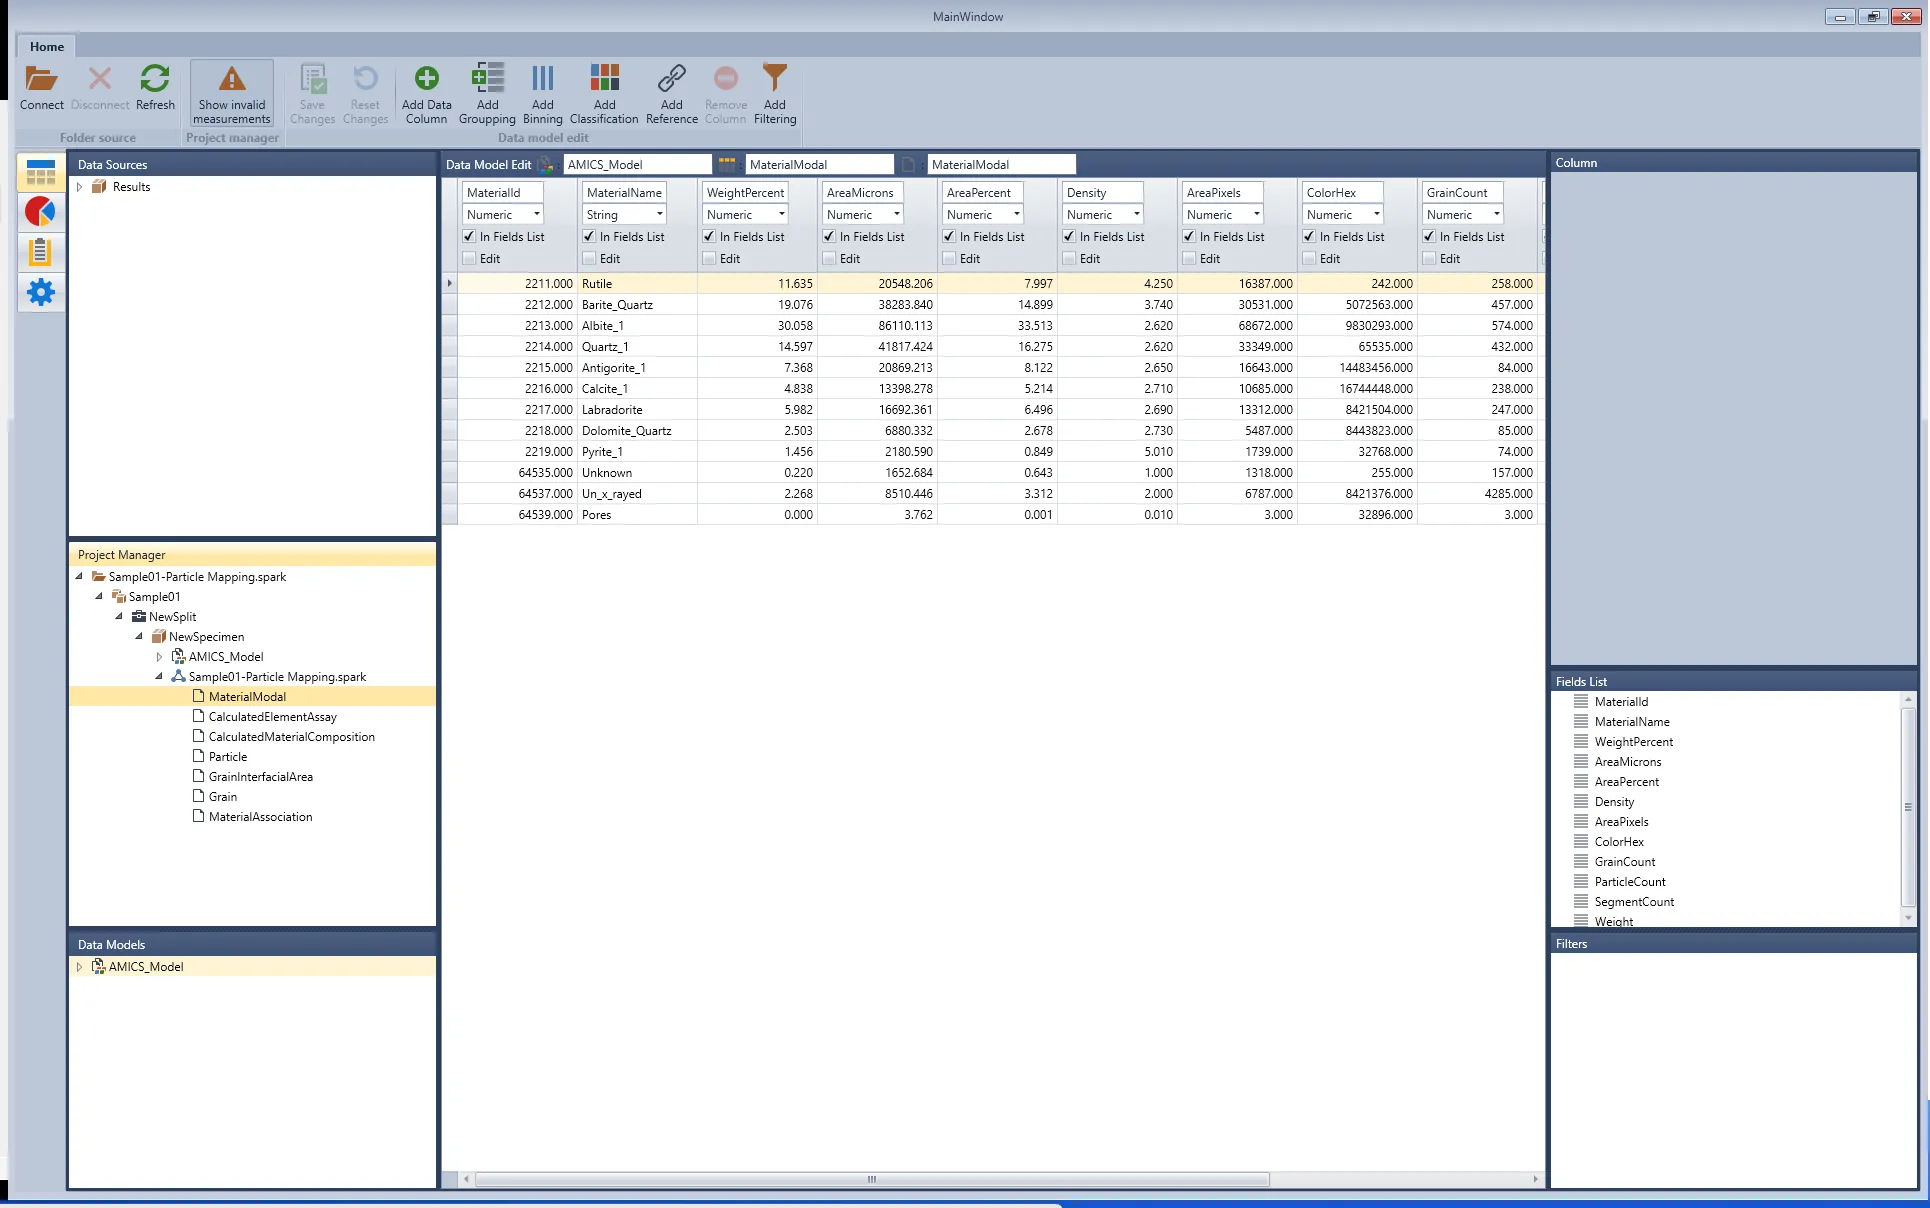The width and height of the screenshot is (1930, 1208).
Task: Click Add Data Column icon
Action: click(x=427, y=79)
